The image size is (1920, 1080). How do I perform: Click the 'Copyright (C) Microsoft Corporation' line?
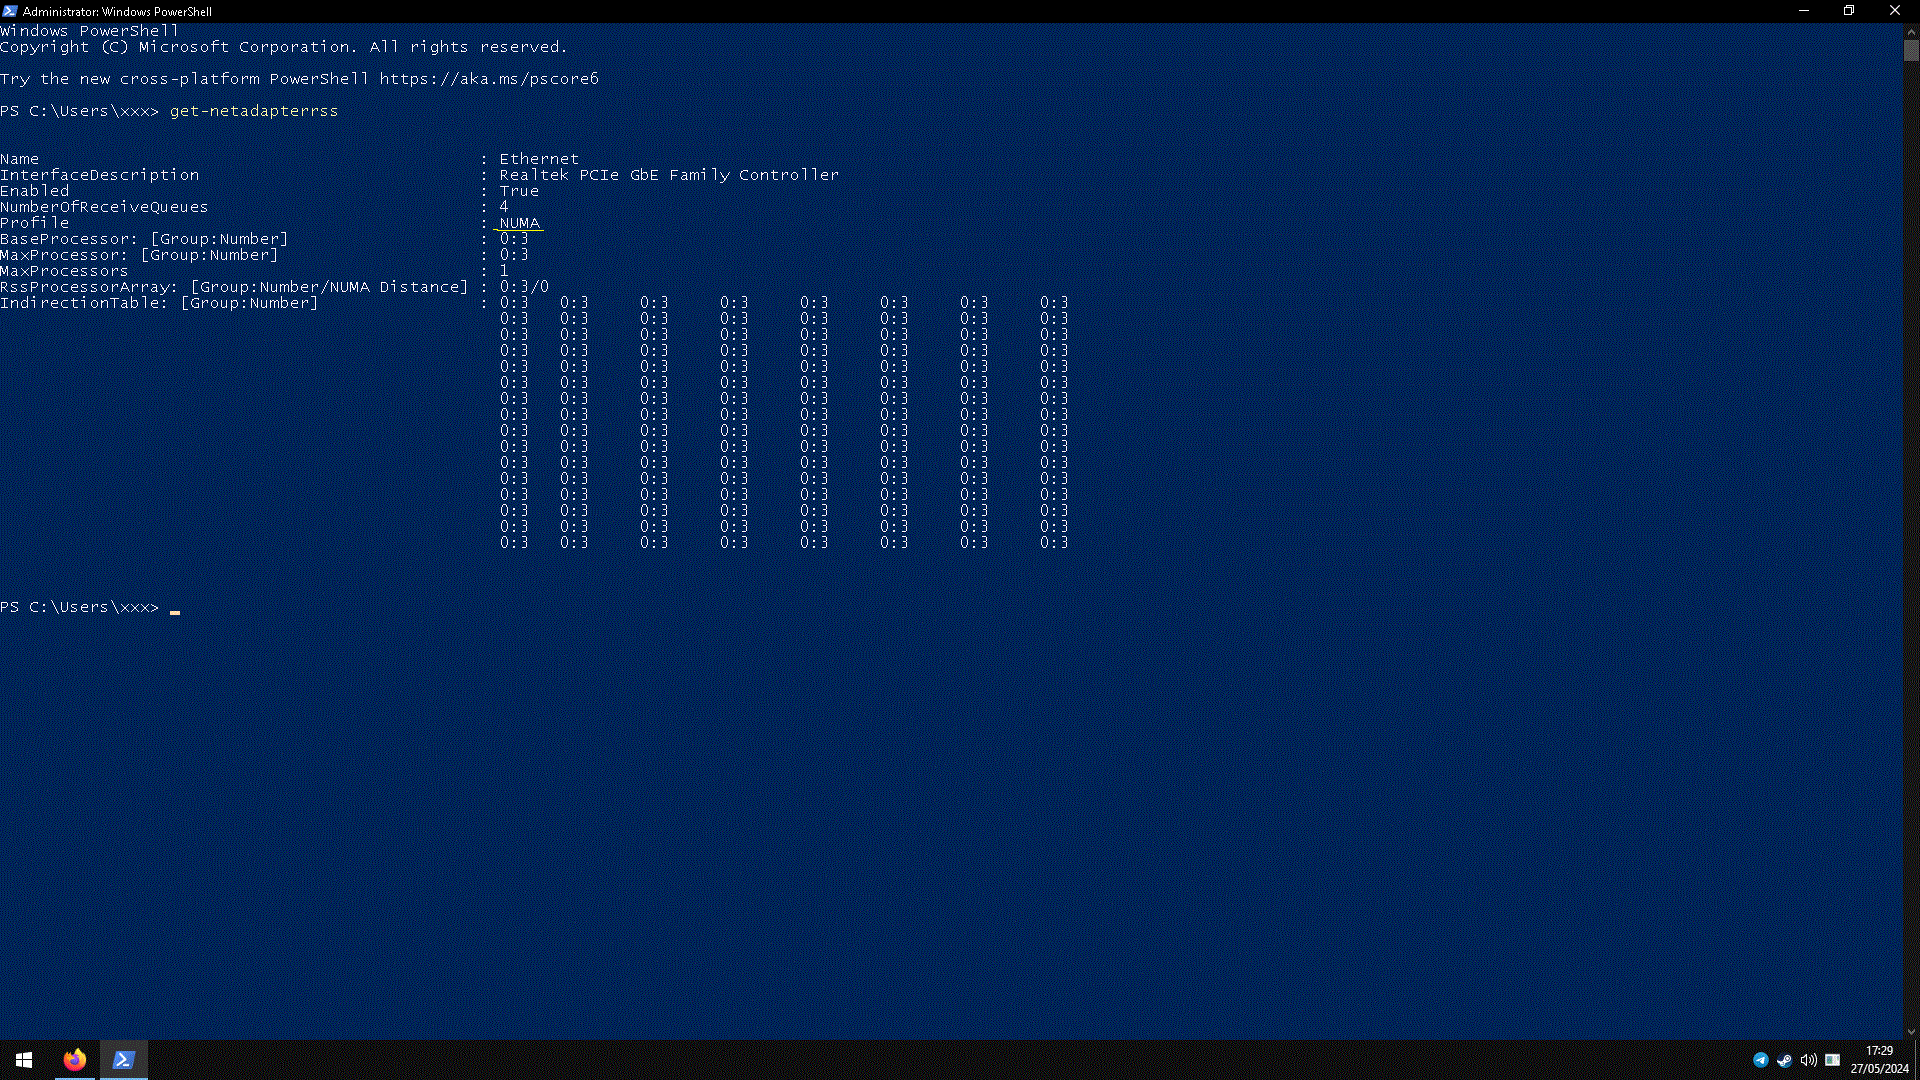(x=284, y=47)
